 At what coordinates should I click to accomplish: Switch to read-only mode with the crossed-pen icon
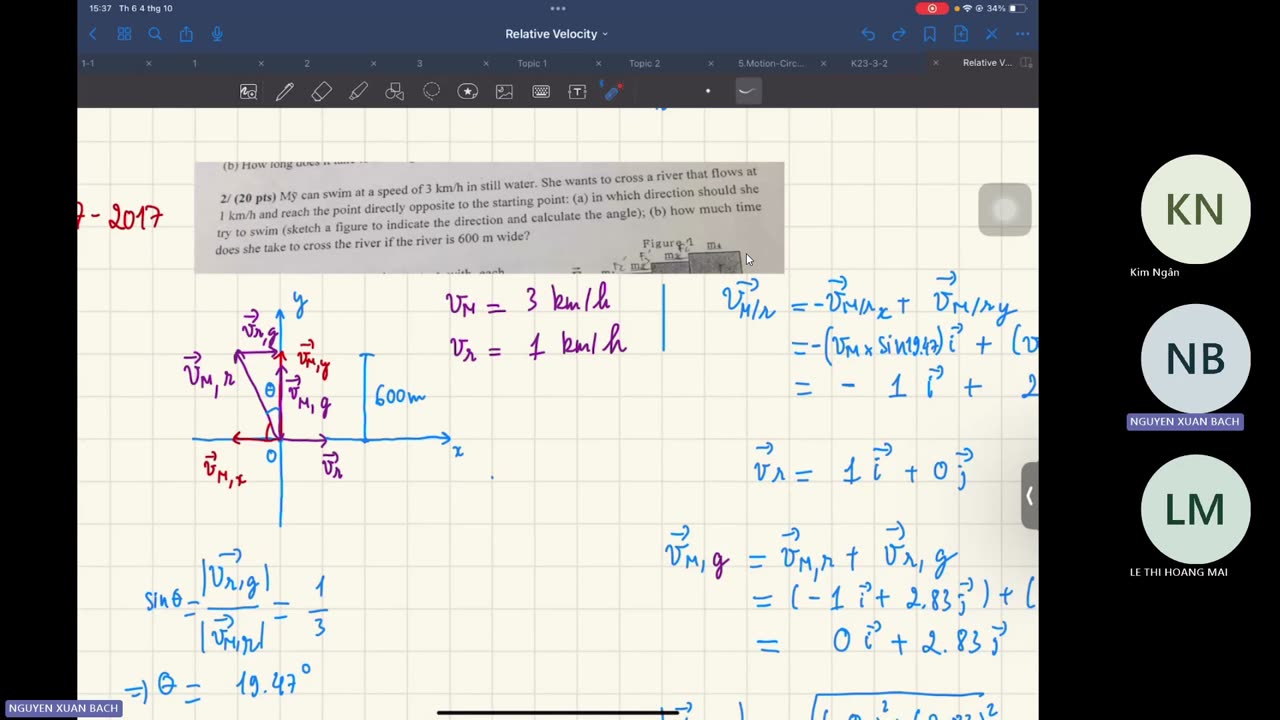pos(992,34)
